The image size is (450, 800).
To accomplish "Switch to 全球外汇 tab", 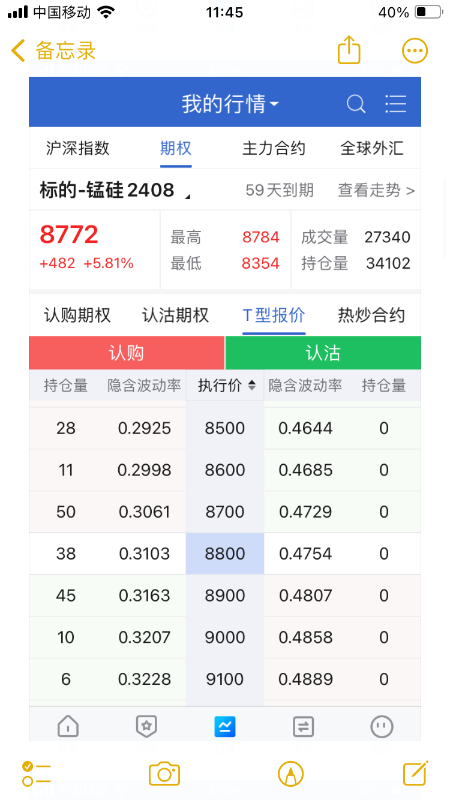I will 371,148.
